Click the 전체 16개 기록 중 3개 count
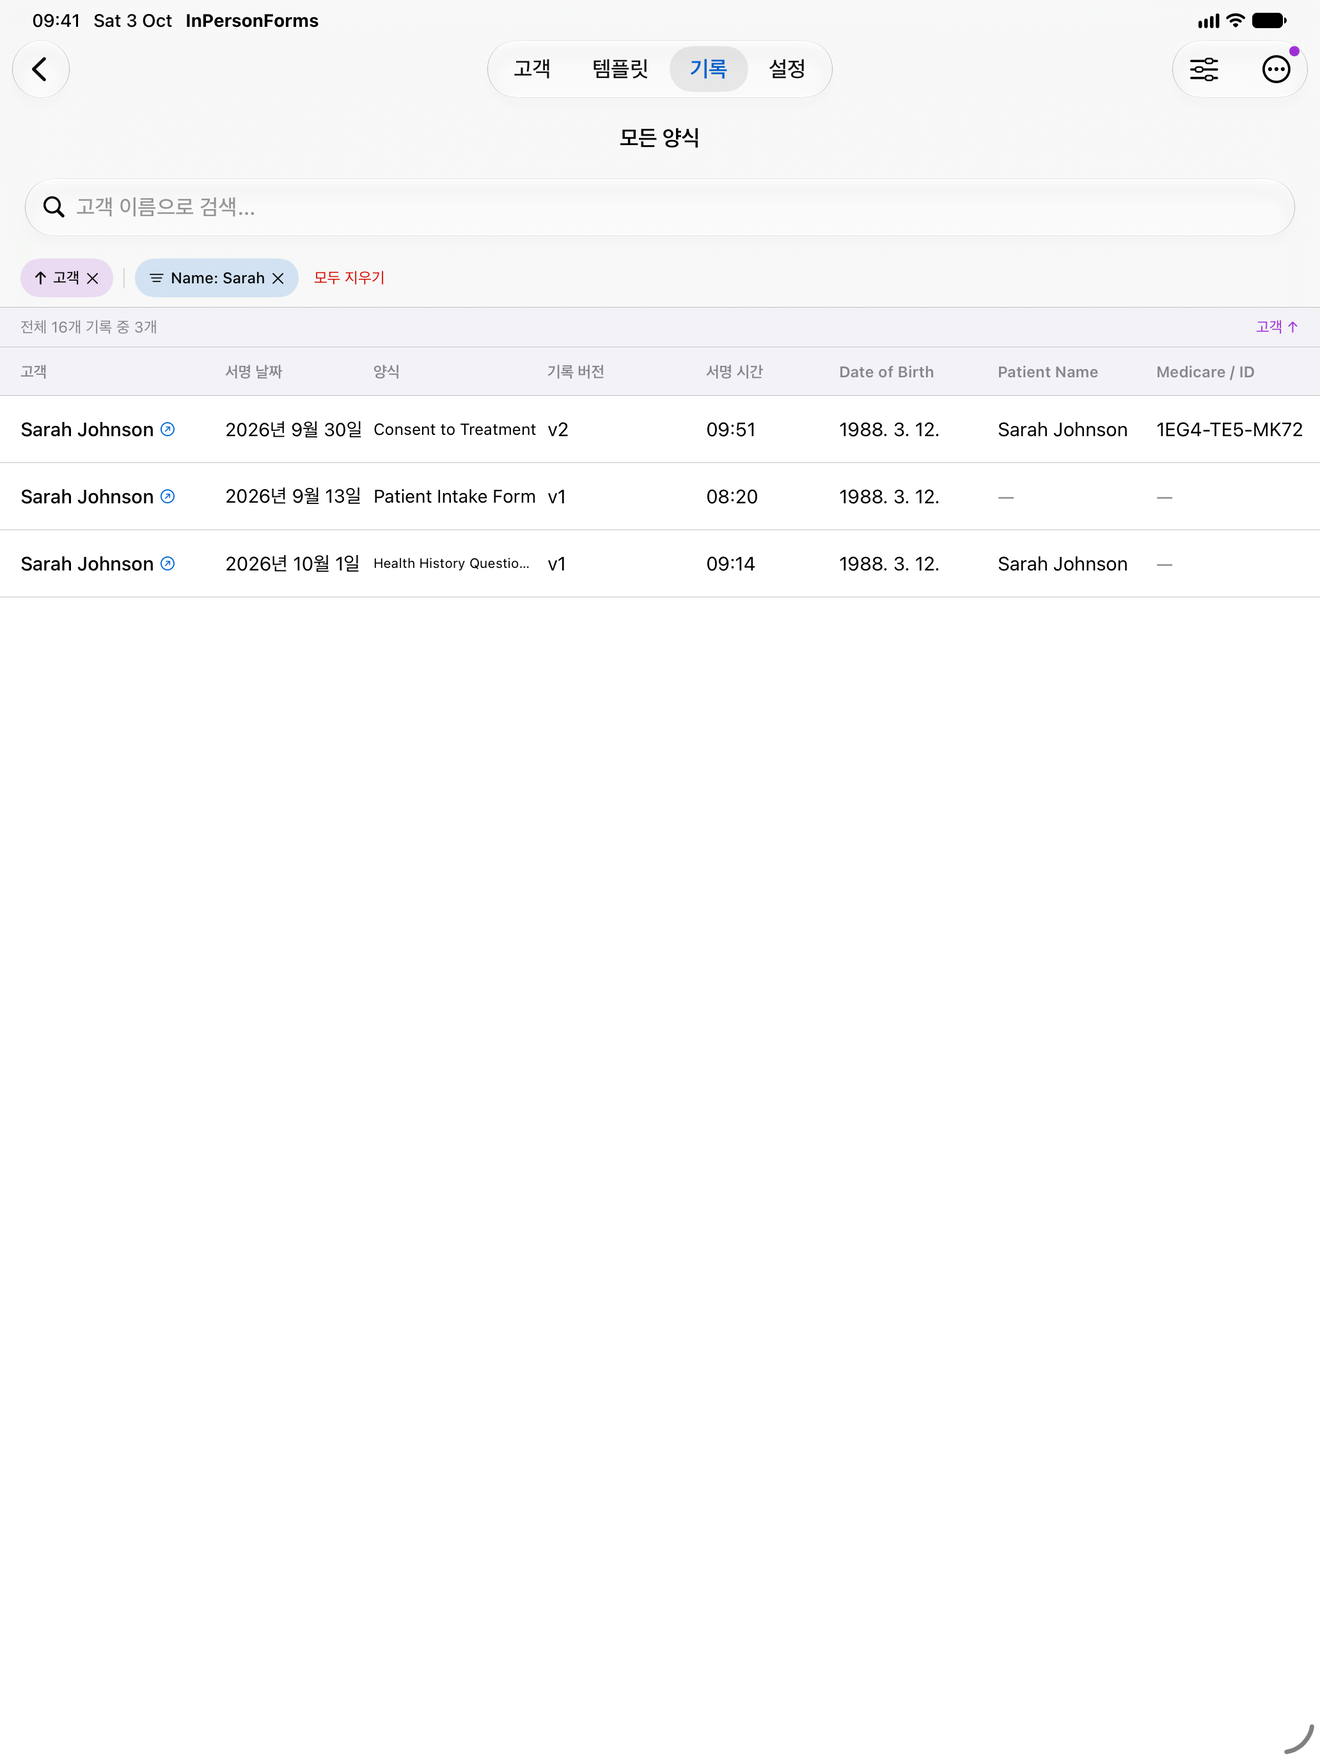 (x=89, y=327)
